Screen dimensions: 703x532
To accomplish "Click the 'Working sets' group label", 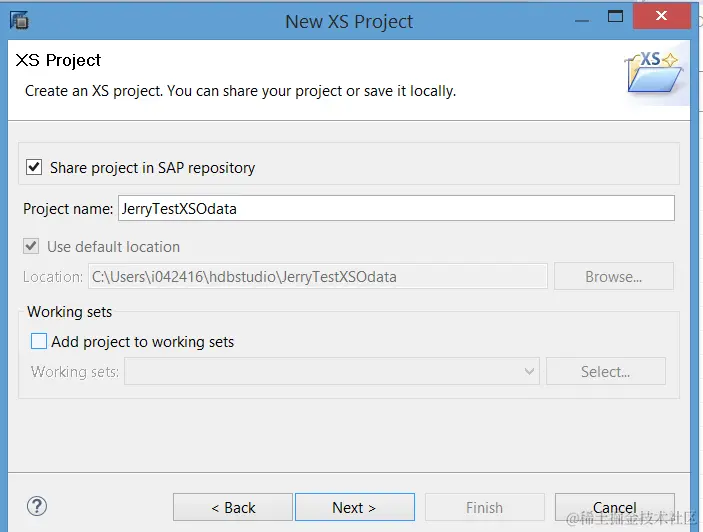I will pos(69,311).
